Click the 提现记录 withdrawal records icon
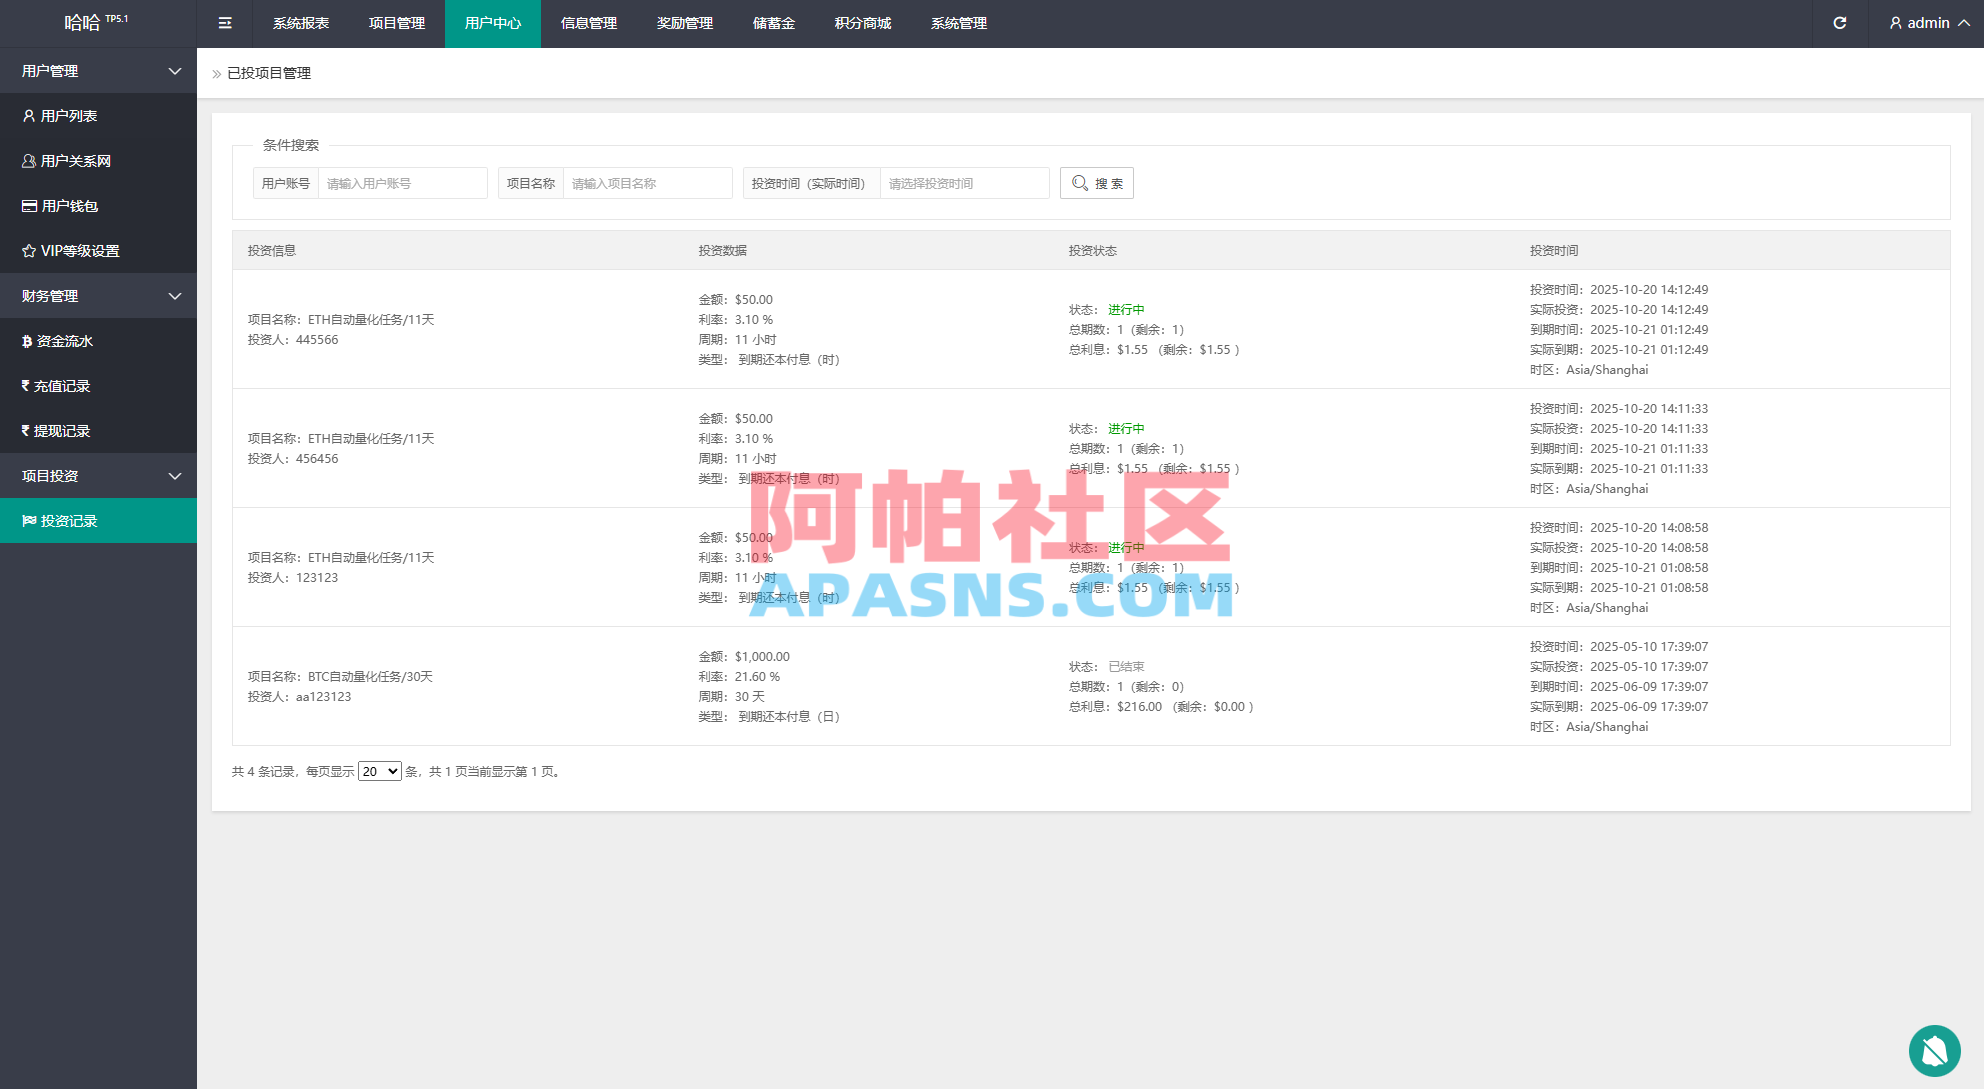 [x=24, y=430]
